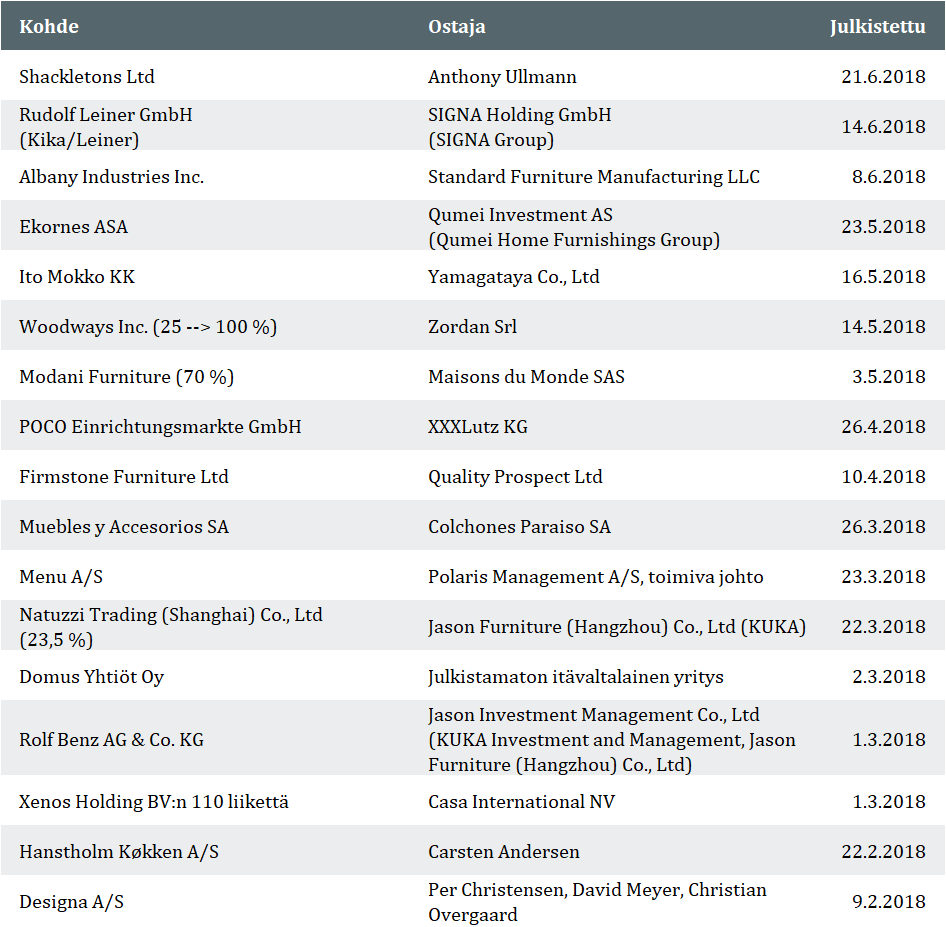Select the Anthony Ullmann cell

[502, 77]
